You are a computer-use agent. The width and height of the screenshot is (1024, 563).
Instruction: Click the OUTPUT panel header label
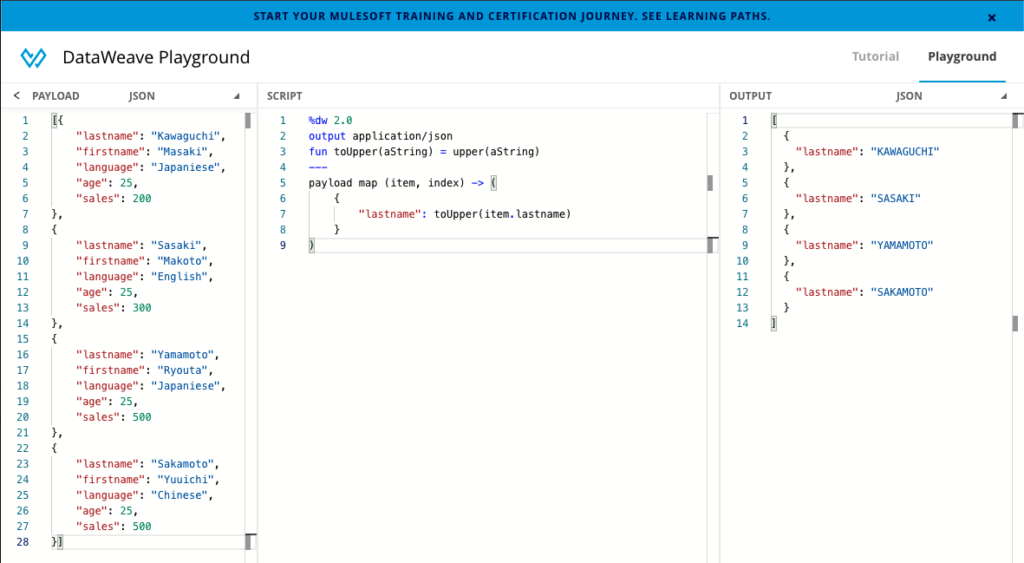coord(750,96)
